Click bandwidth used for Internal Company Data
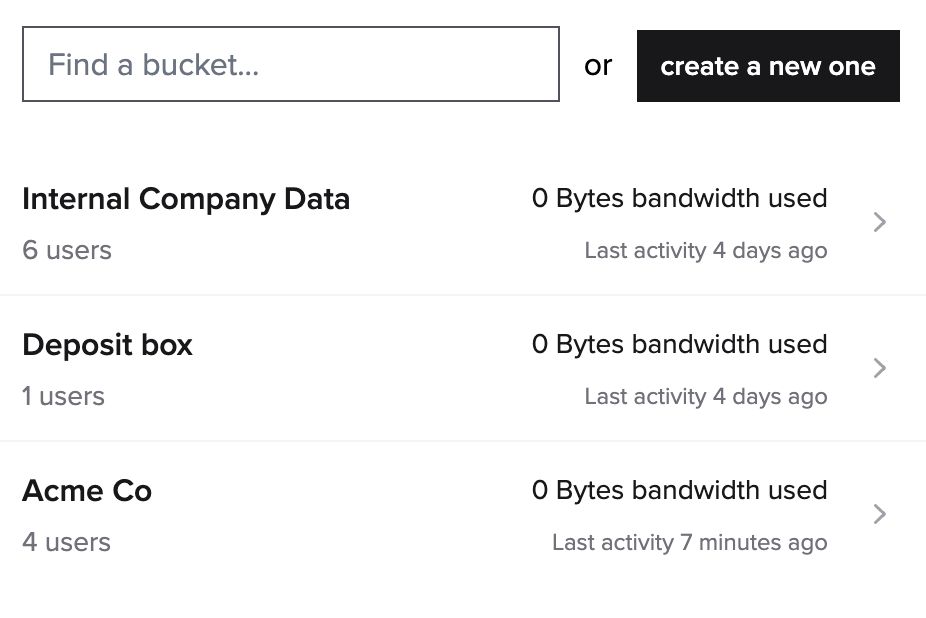Viewport: 926px width, 618px height. click(679, 198)
